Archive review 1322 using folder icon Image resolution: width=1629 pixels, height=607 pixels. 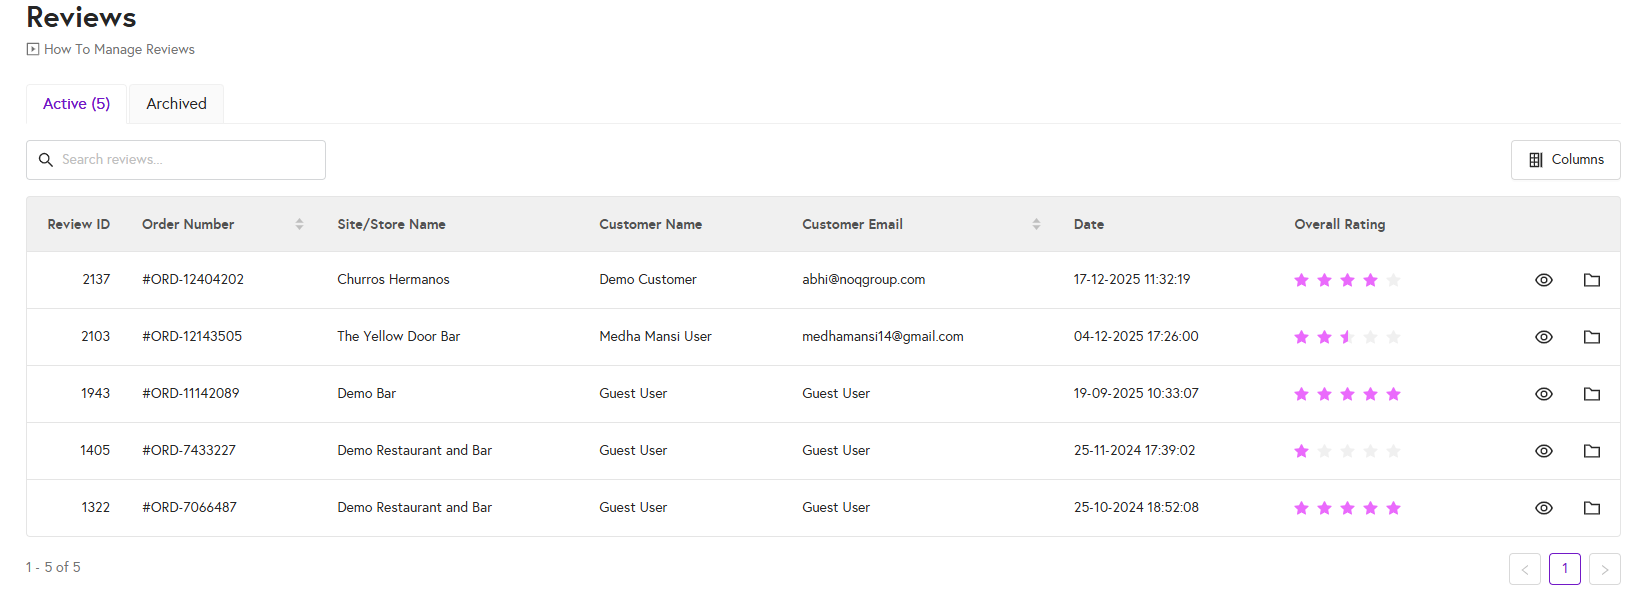[1591, 508]
